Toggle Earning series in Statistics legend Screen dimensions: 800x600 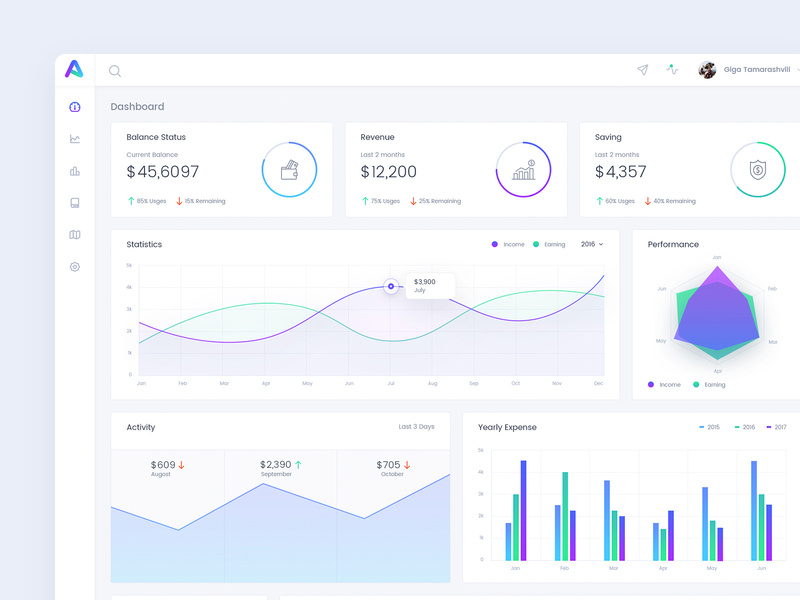click(x=549, y=244)
